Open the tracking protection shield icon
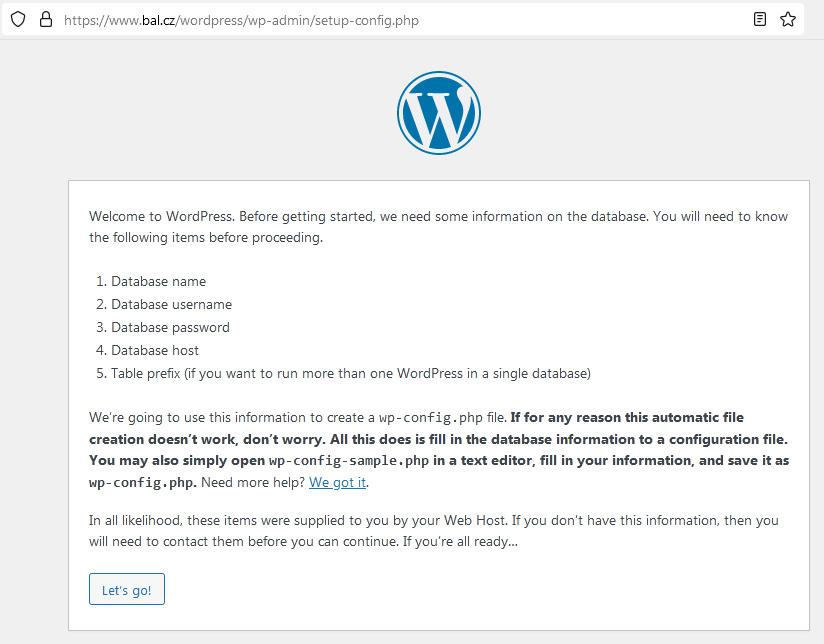The image size is (824, 644). click(x=18, y=19)
